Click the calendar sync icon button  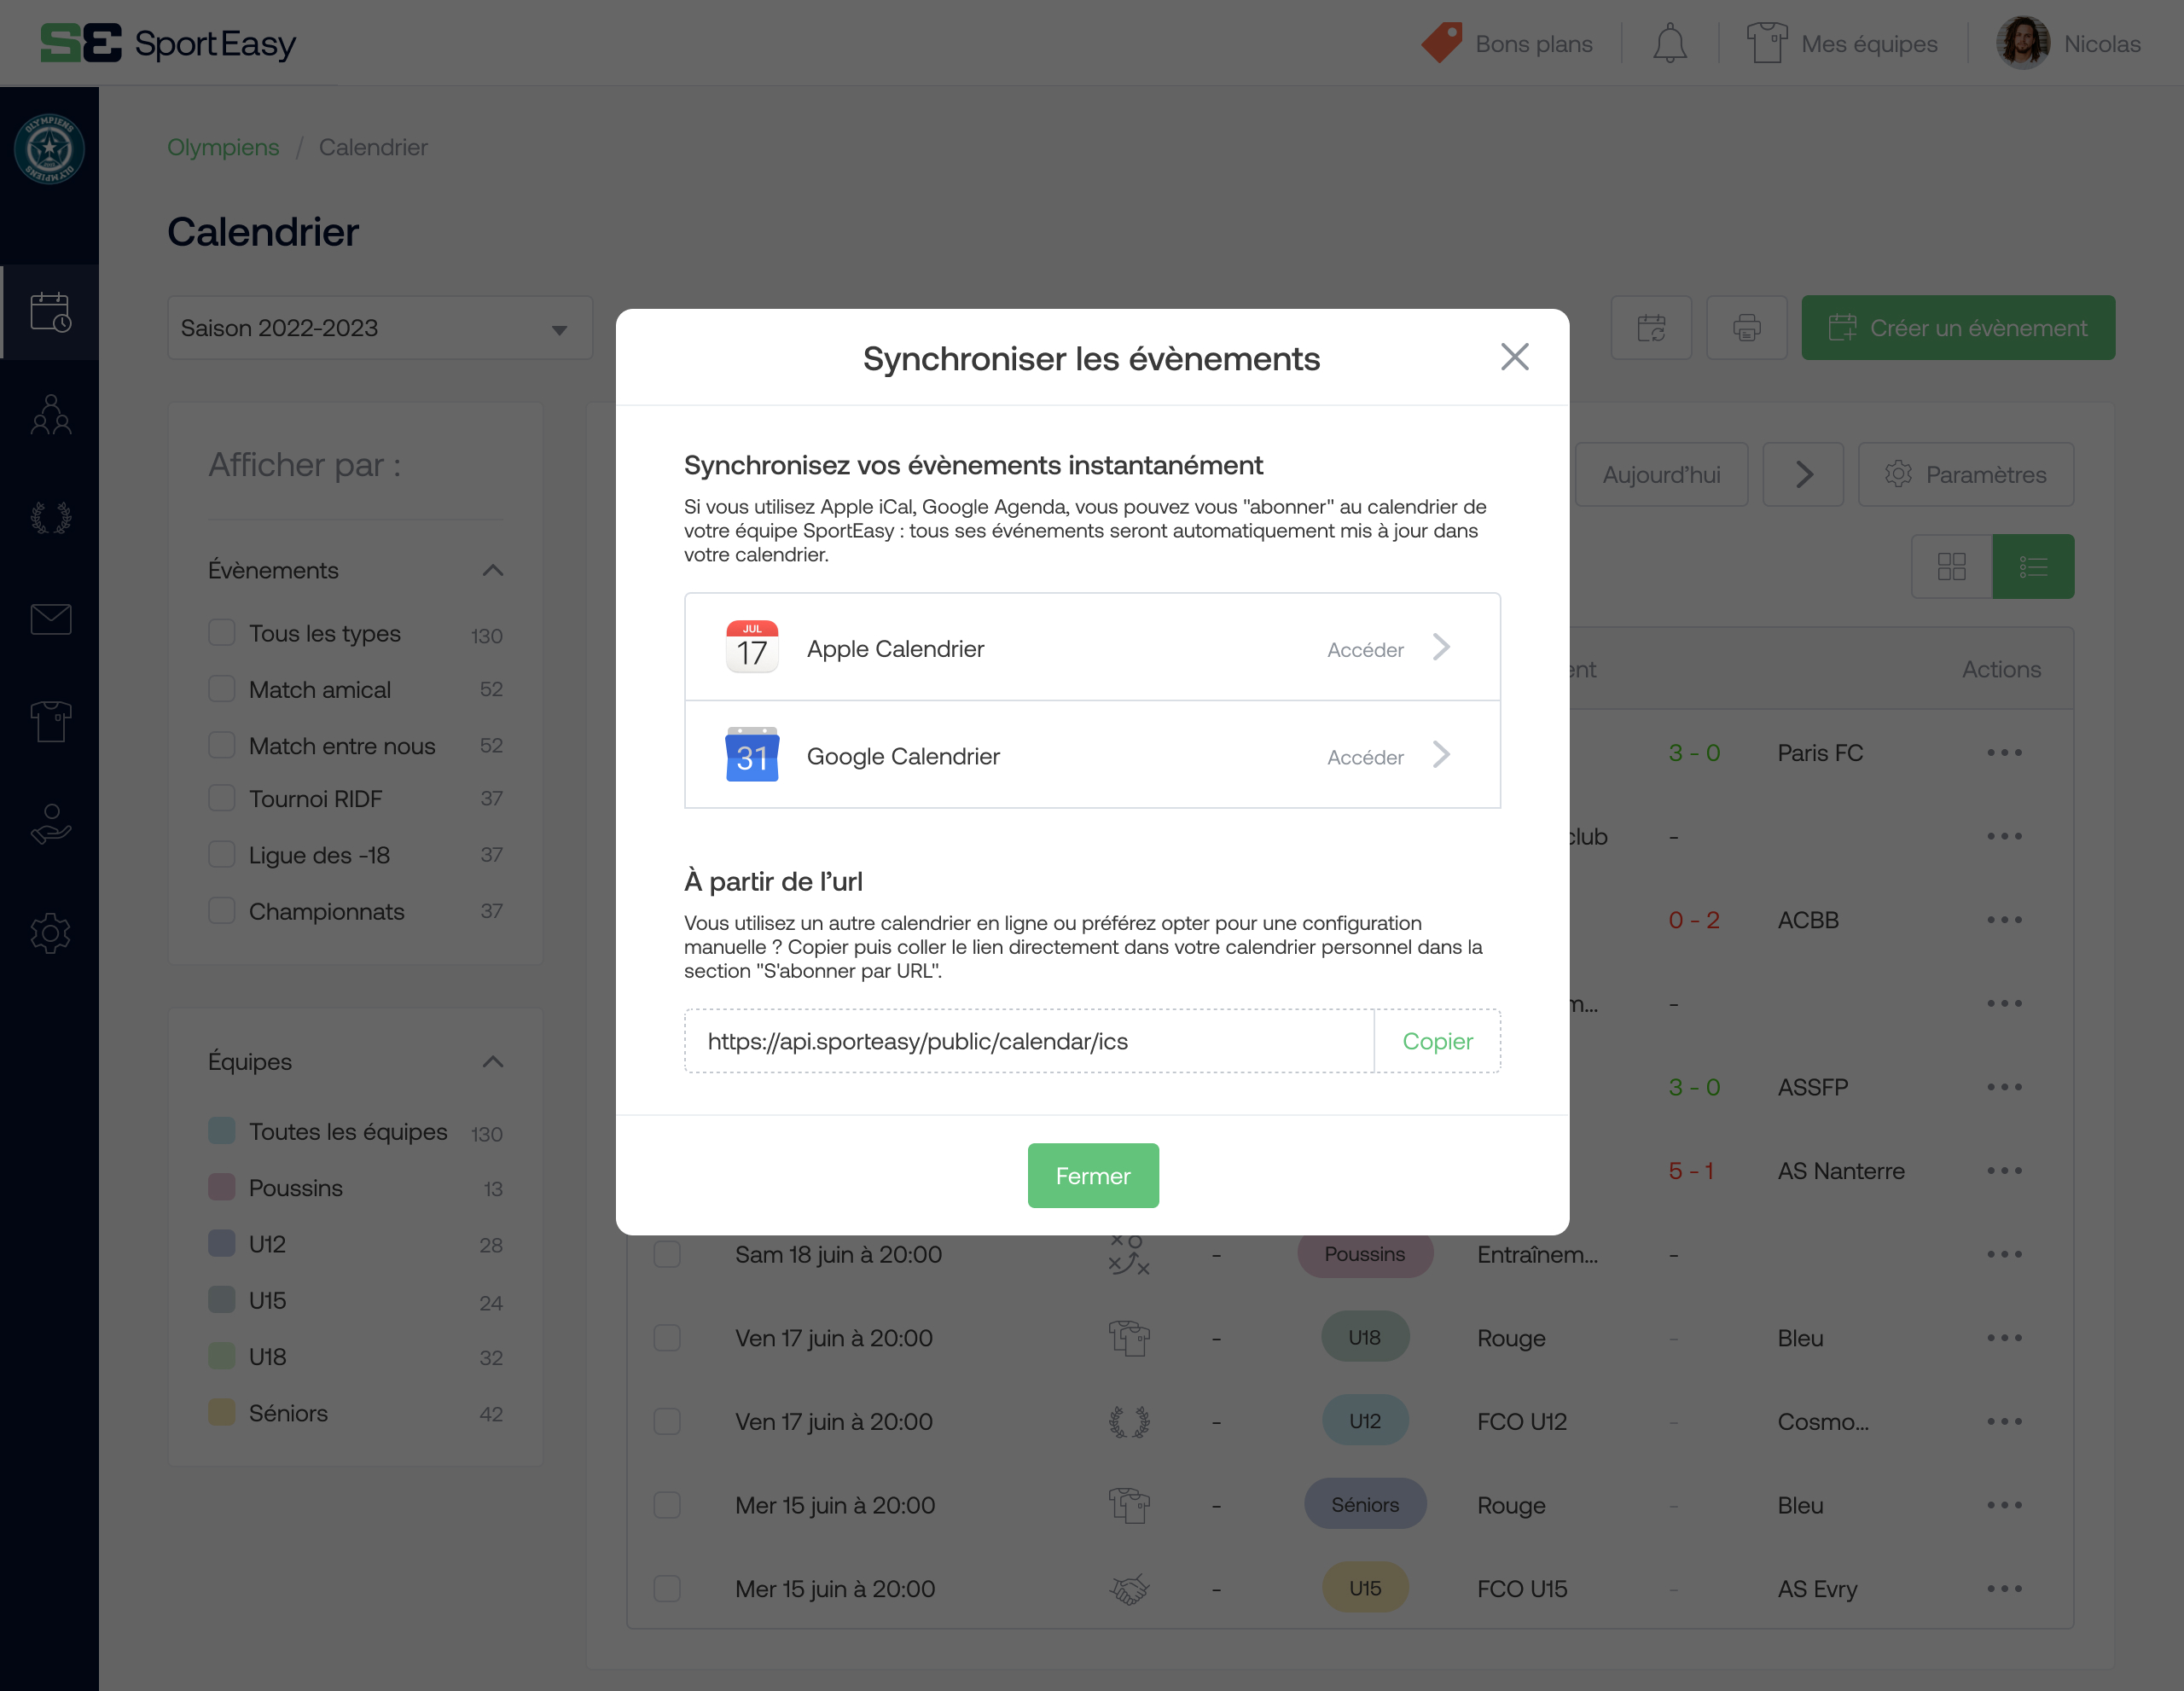[1651, 327]
